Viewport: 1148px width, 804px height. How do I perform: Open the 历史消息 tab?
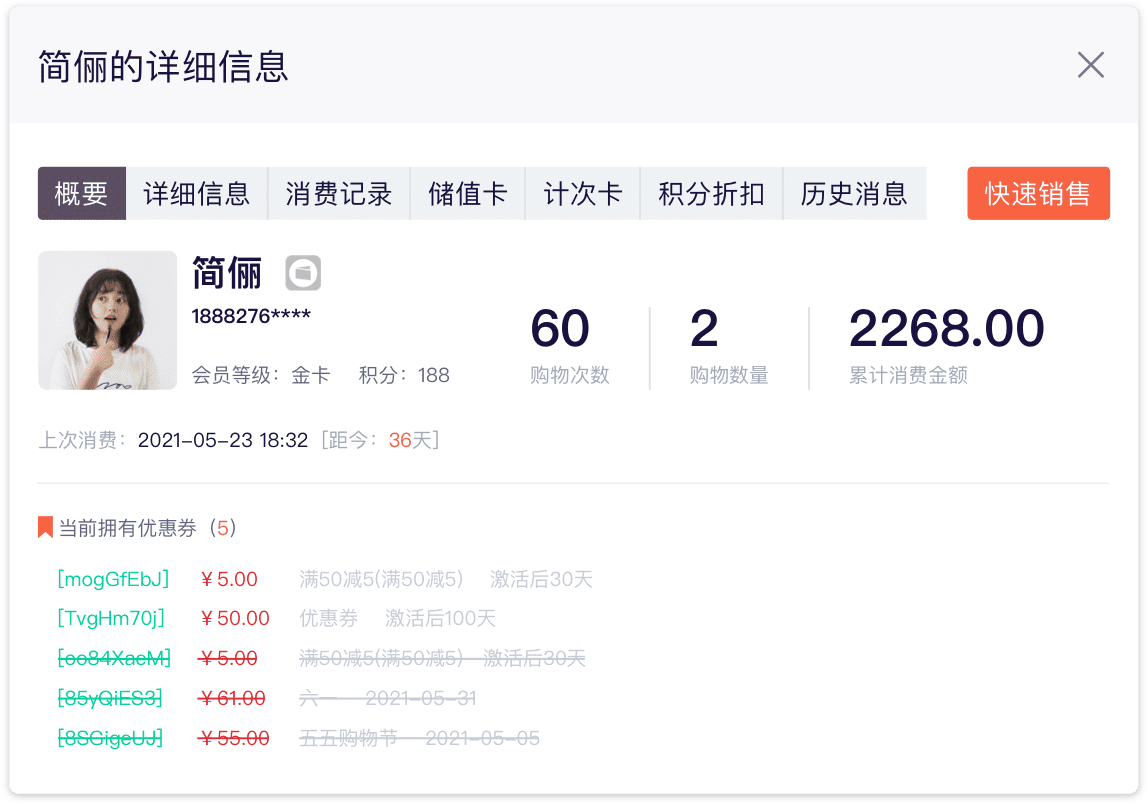[x=853, y=193]
